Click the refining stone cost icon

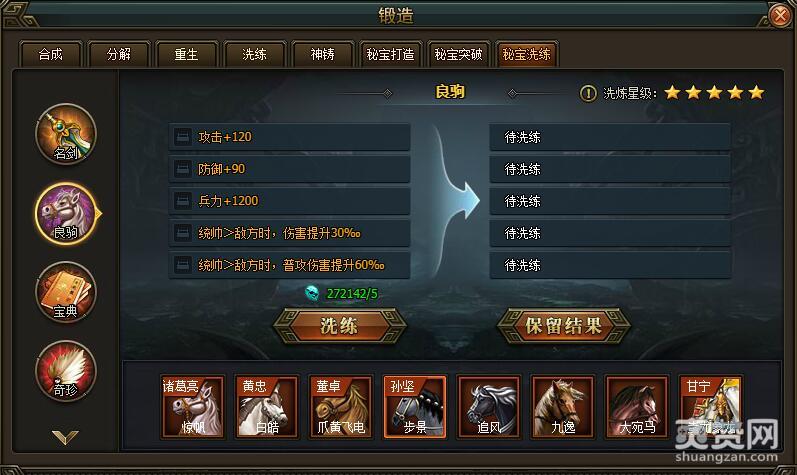click(312, 293)
